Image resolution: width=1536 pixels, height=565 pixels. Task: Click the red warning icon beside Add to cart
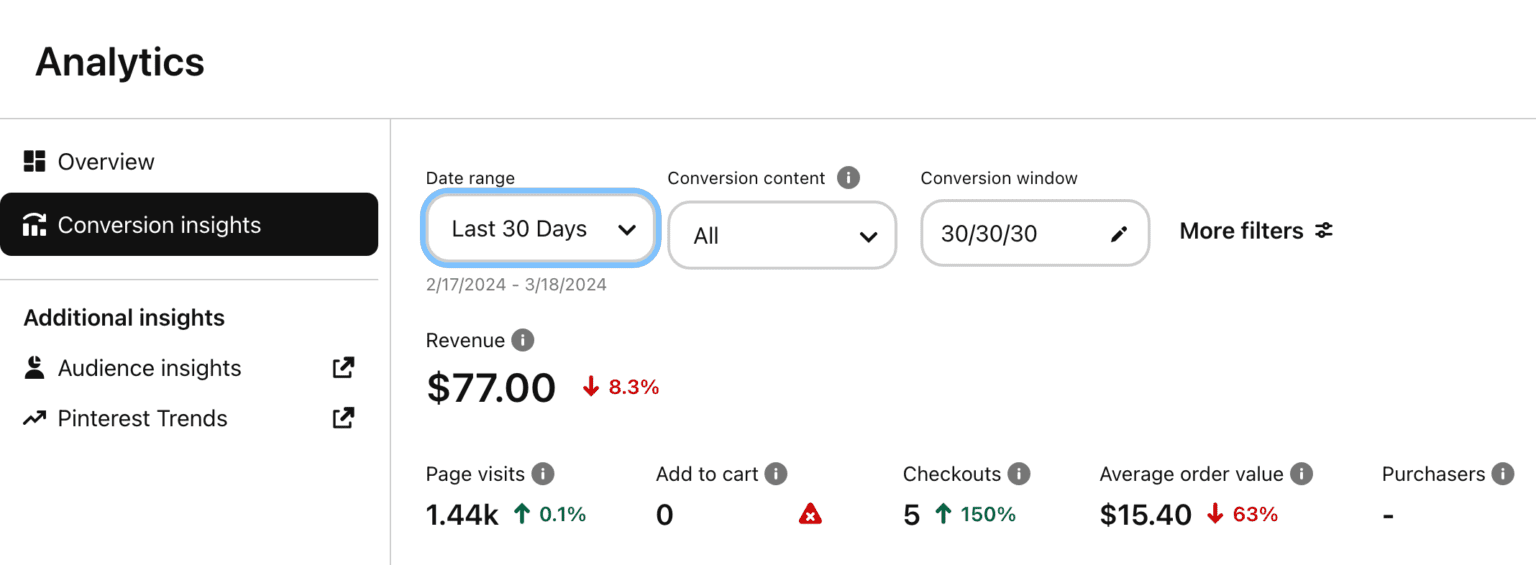click(810, 515)
